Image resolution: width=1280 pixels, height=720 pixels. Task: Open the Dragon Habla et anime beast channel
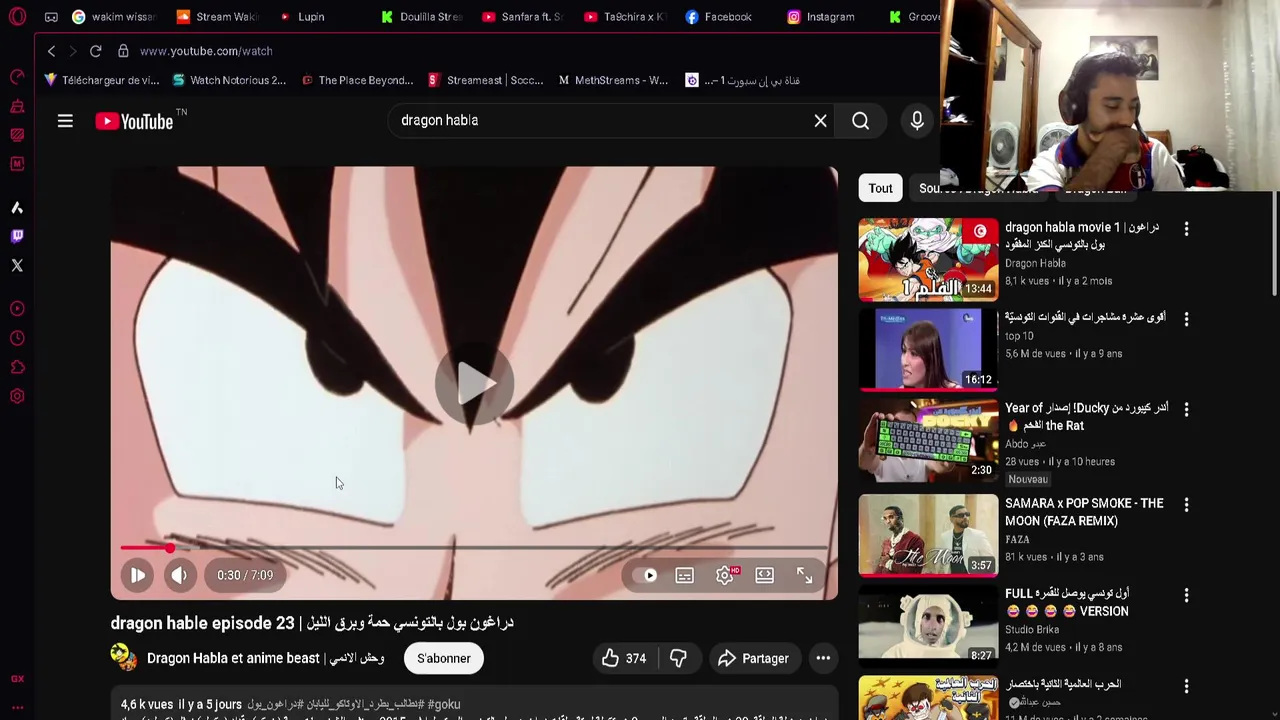266,658
